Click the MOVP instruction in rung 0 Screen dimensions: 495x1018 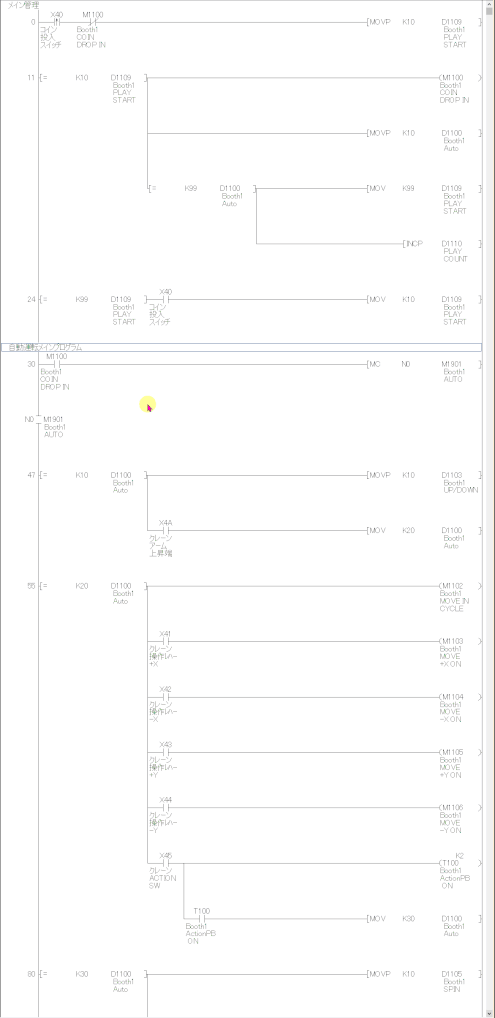(x=380, y=22)
